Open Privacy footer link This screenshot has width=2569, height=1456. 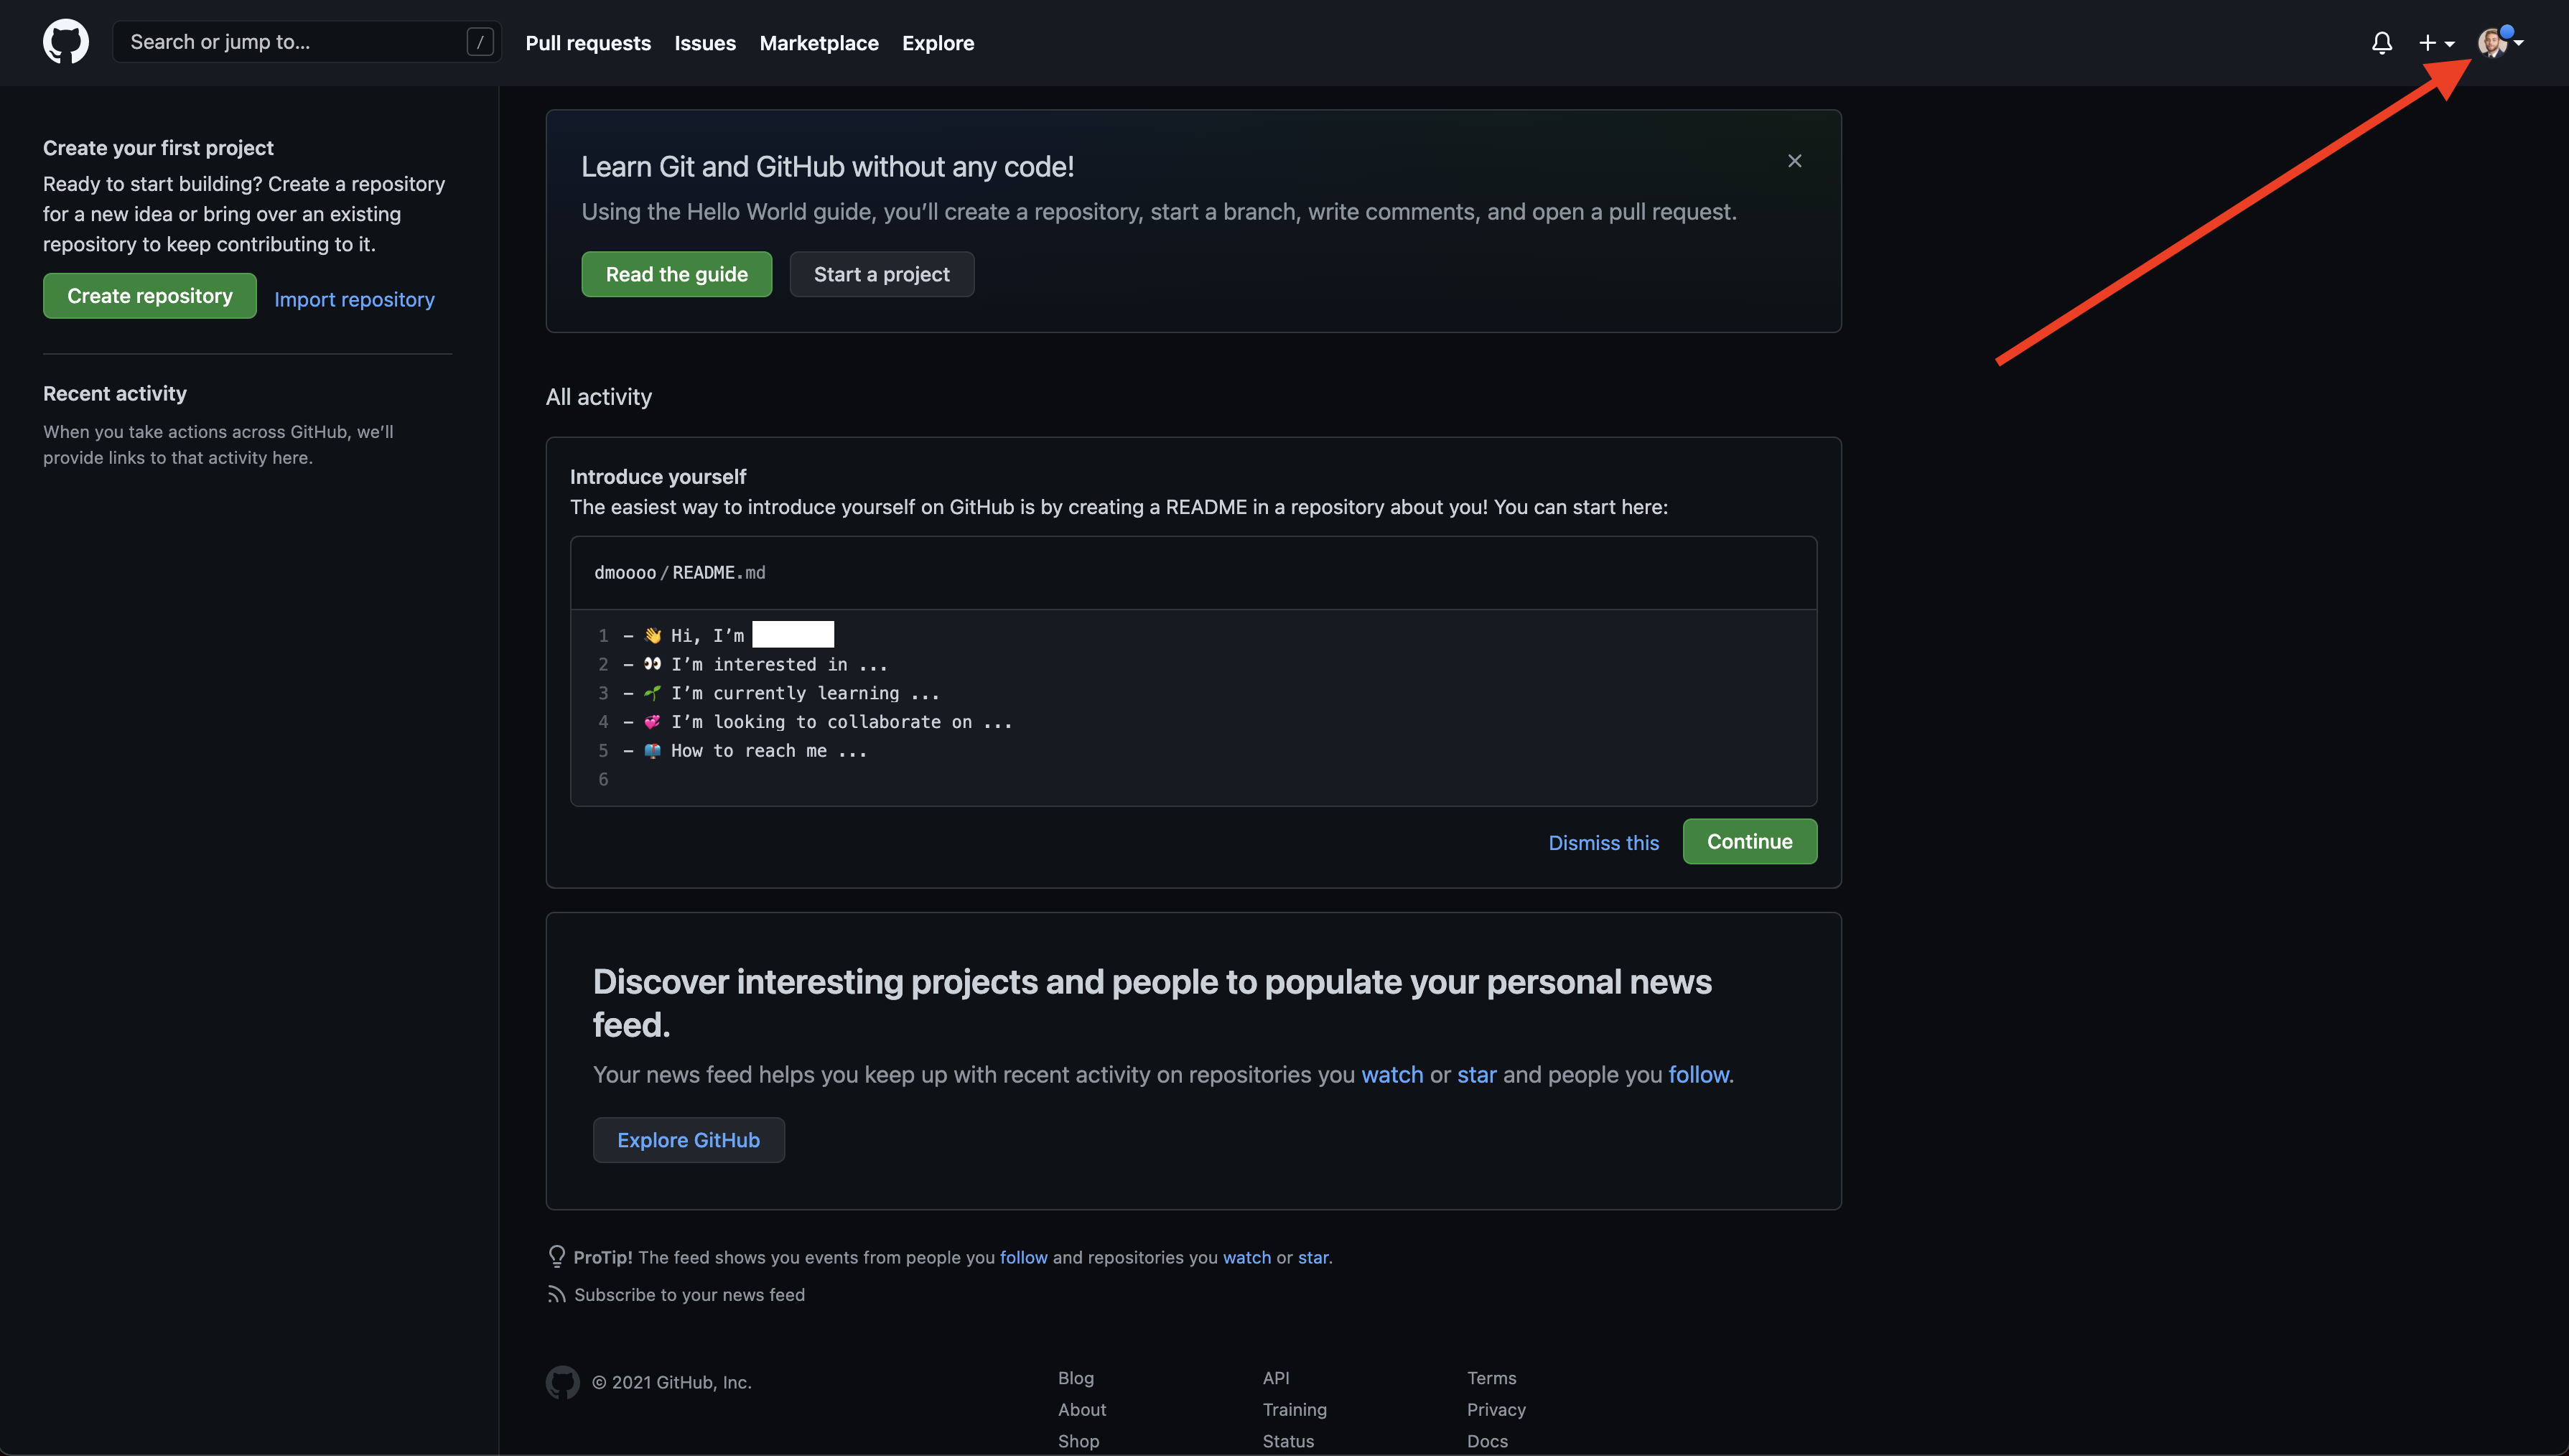click(1497, 1409)
